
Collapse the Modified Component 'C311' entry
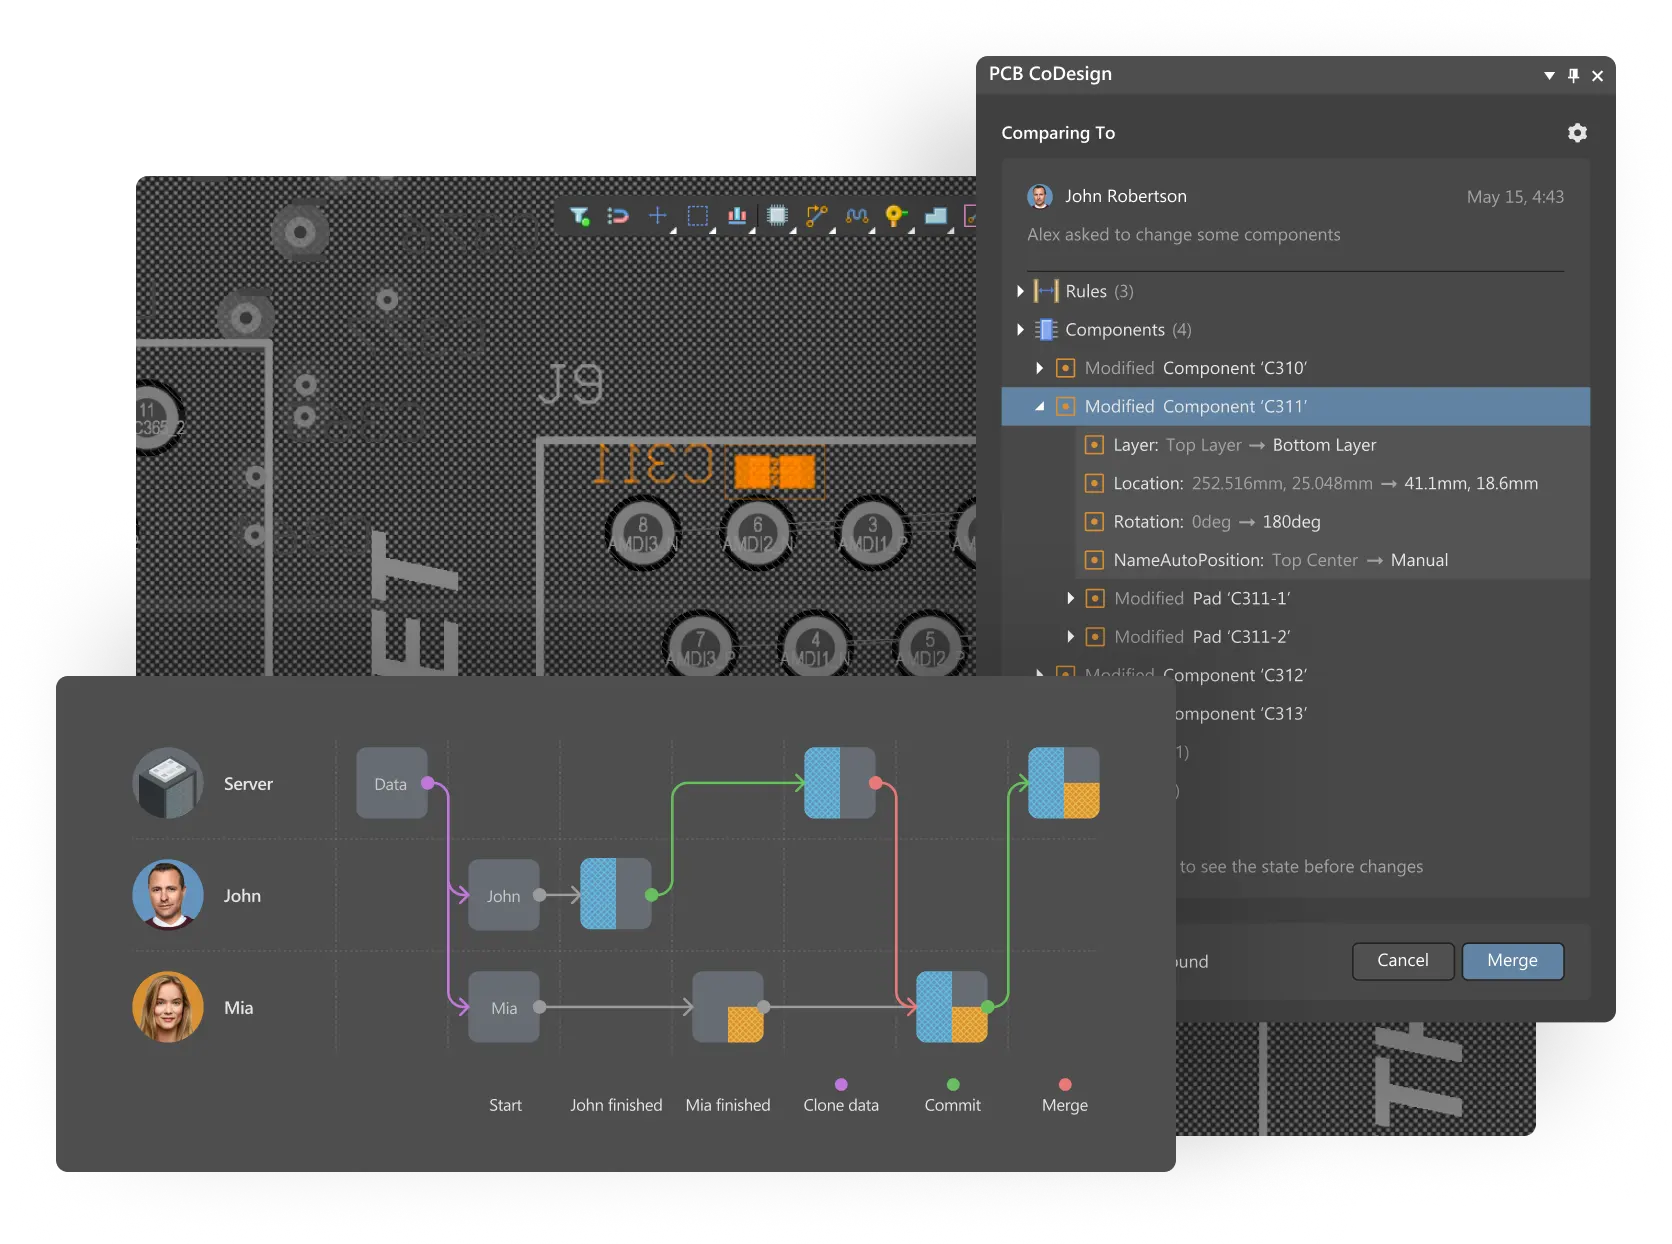[x=1038, y=406]
